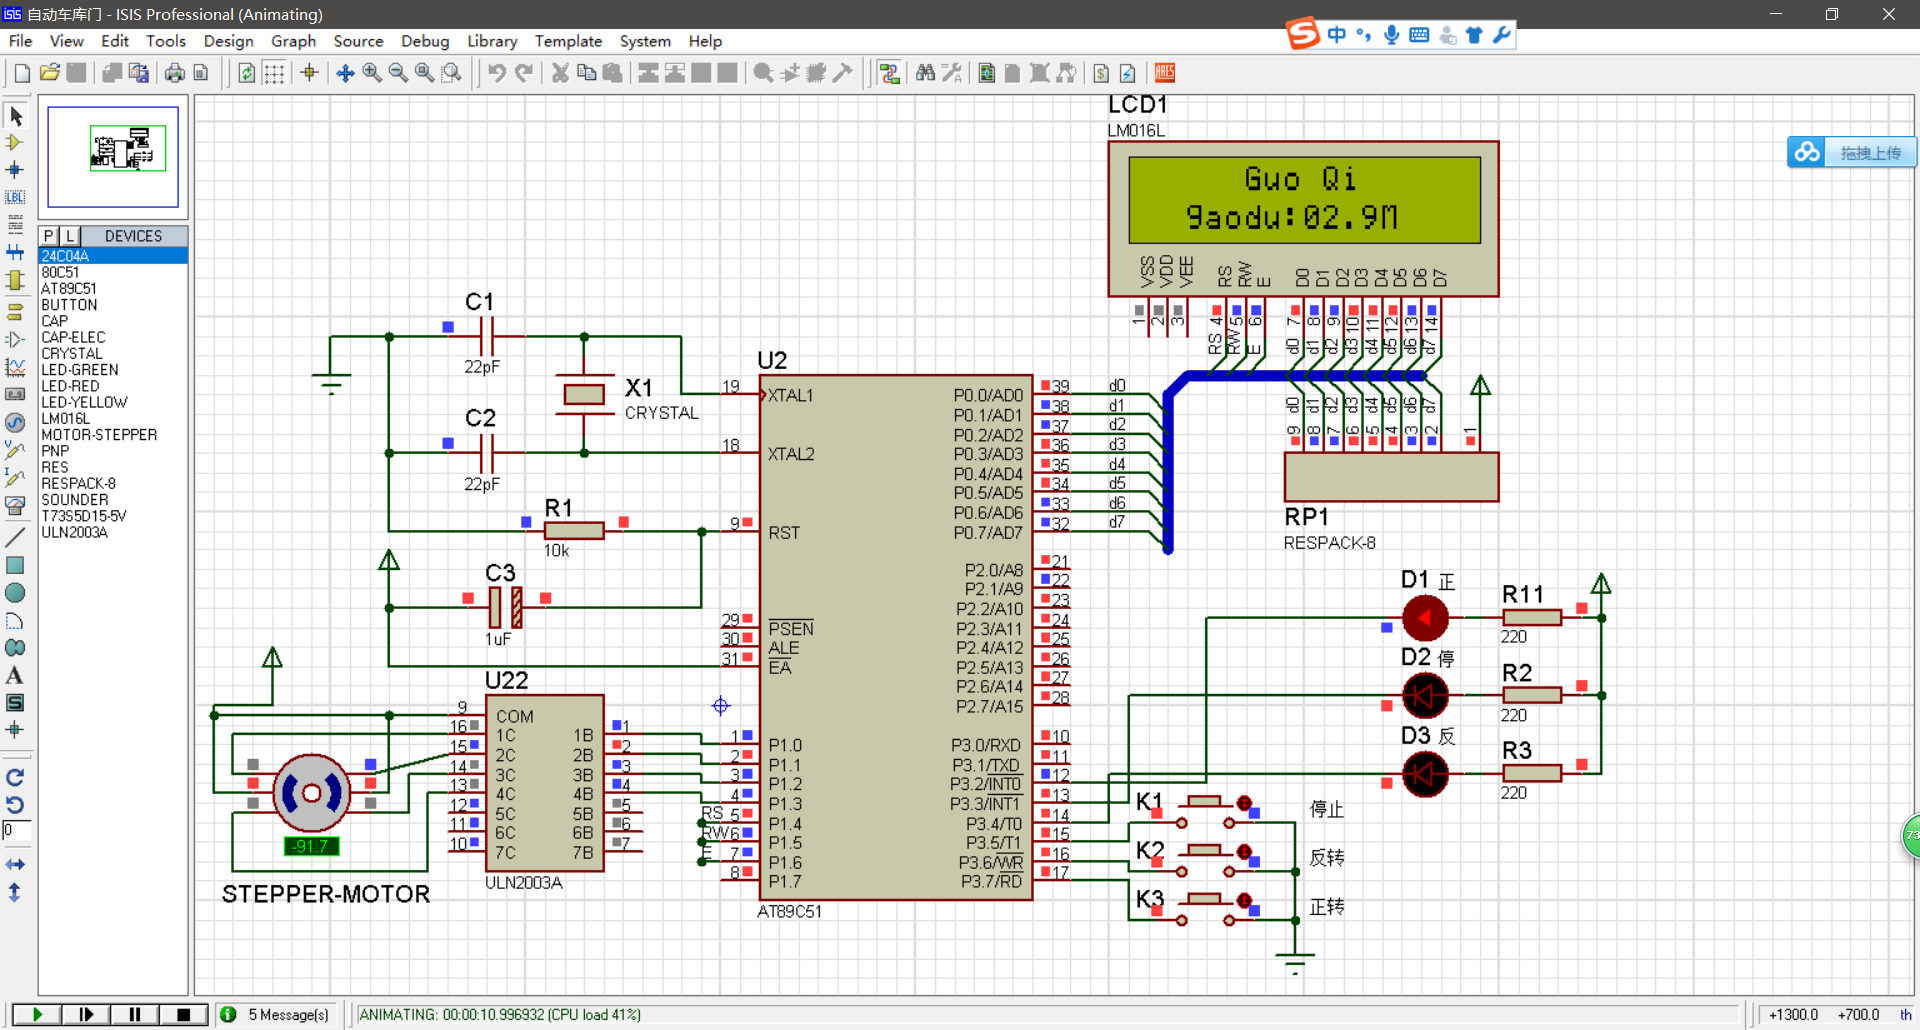The height and width of the screenshot is (1030, 1920).
Task: Select the Component mode tool
Action: (15, 143)
